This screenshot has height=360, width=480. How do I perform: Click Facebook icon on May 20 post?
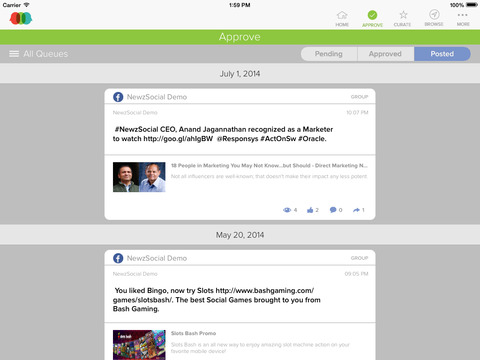(x=118, y=258)
